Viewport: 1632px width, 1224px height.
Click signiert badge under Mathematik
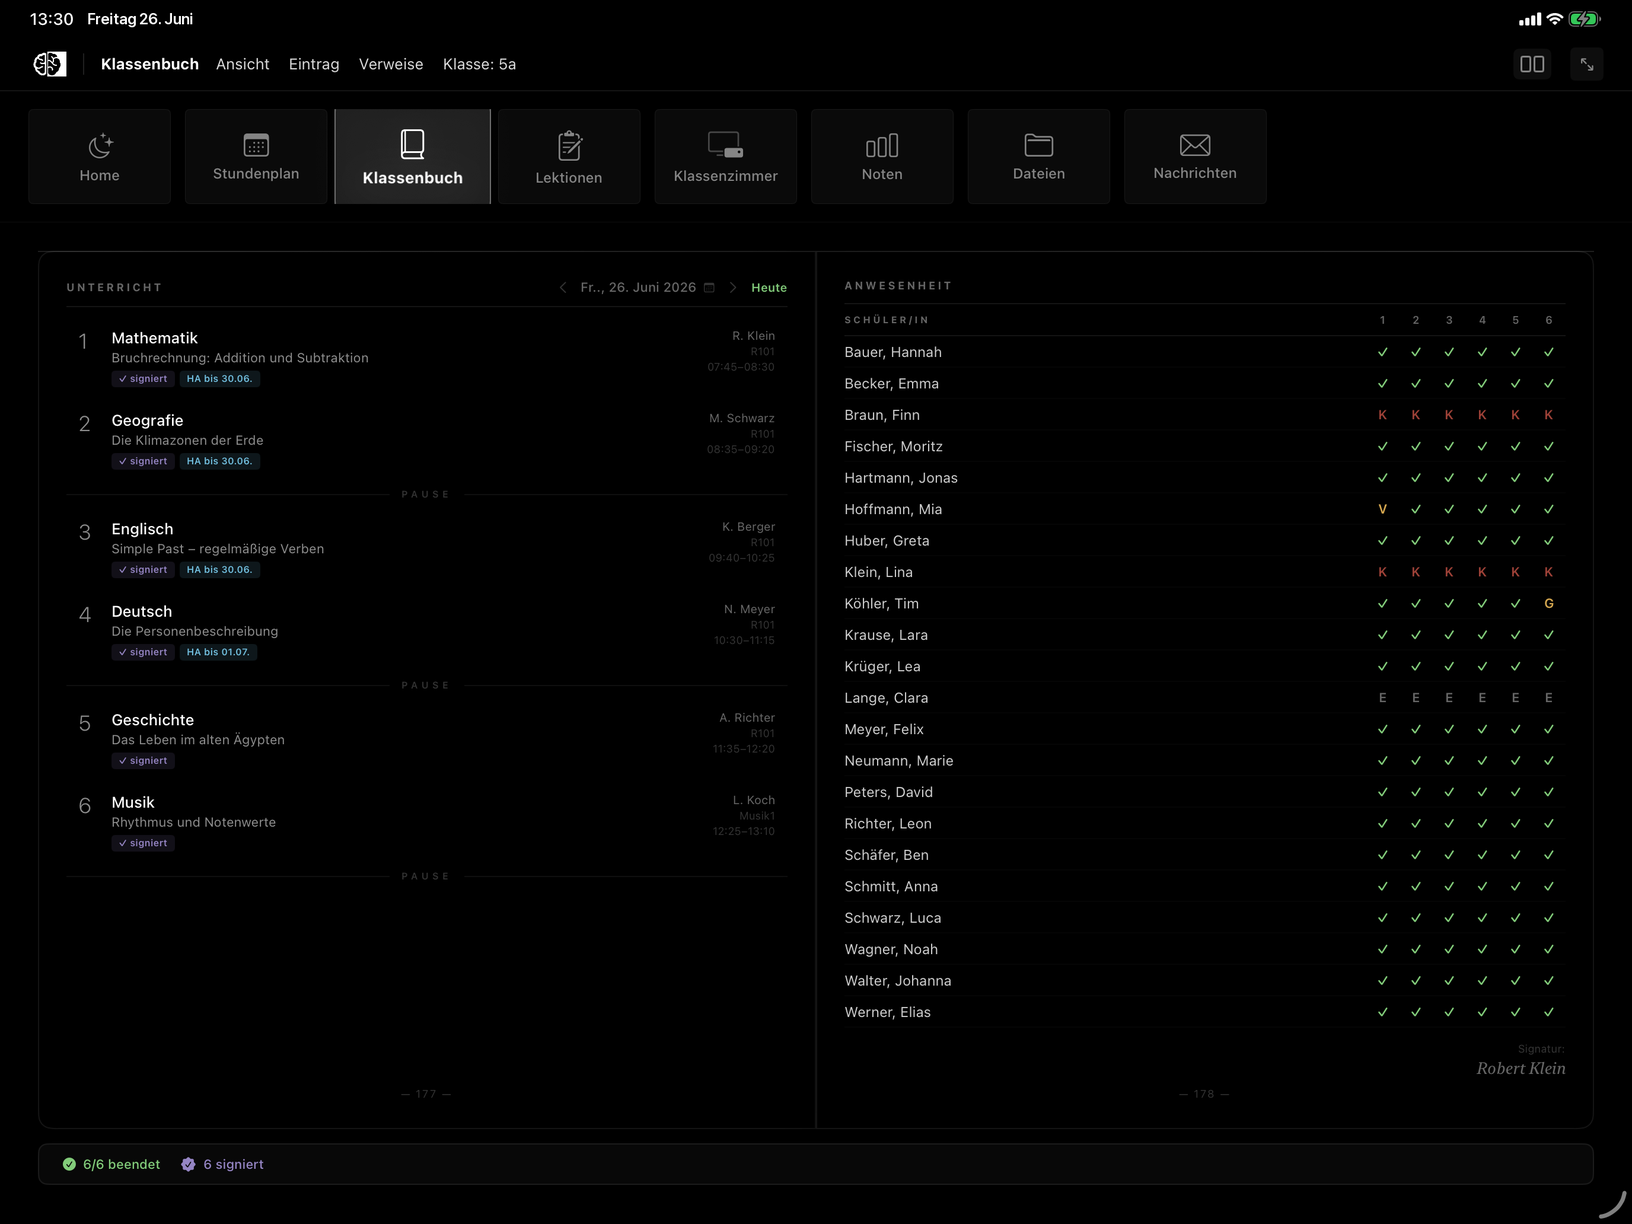[143, 379]
